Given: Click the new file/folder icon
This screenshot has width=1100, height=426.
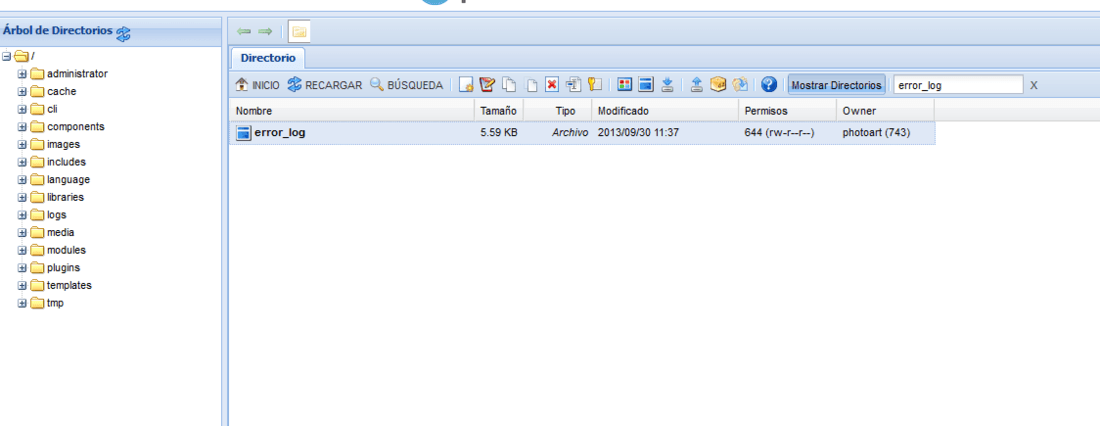Looking at the screenshot, I should click(466, 85).
